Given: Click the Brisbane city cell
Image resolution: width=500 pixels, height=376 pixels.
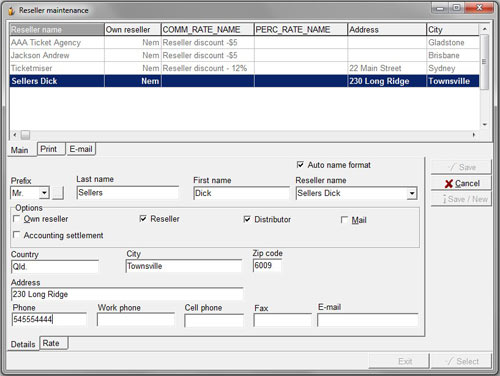Looking at the screenshot, I should click(453, 55).
